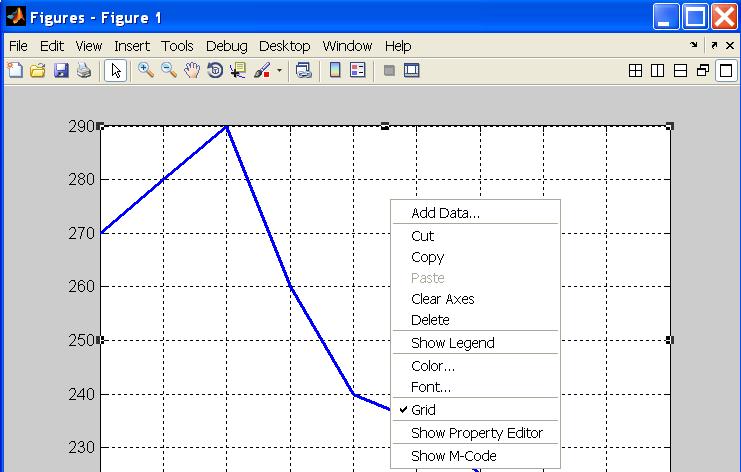Expand the brush color dropdown arrow

[279, 71]
